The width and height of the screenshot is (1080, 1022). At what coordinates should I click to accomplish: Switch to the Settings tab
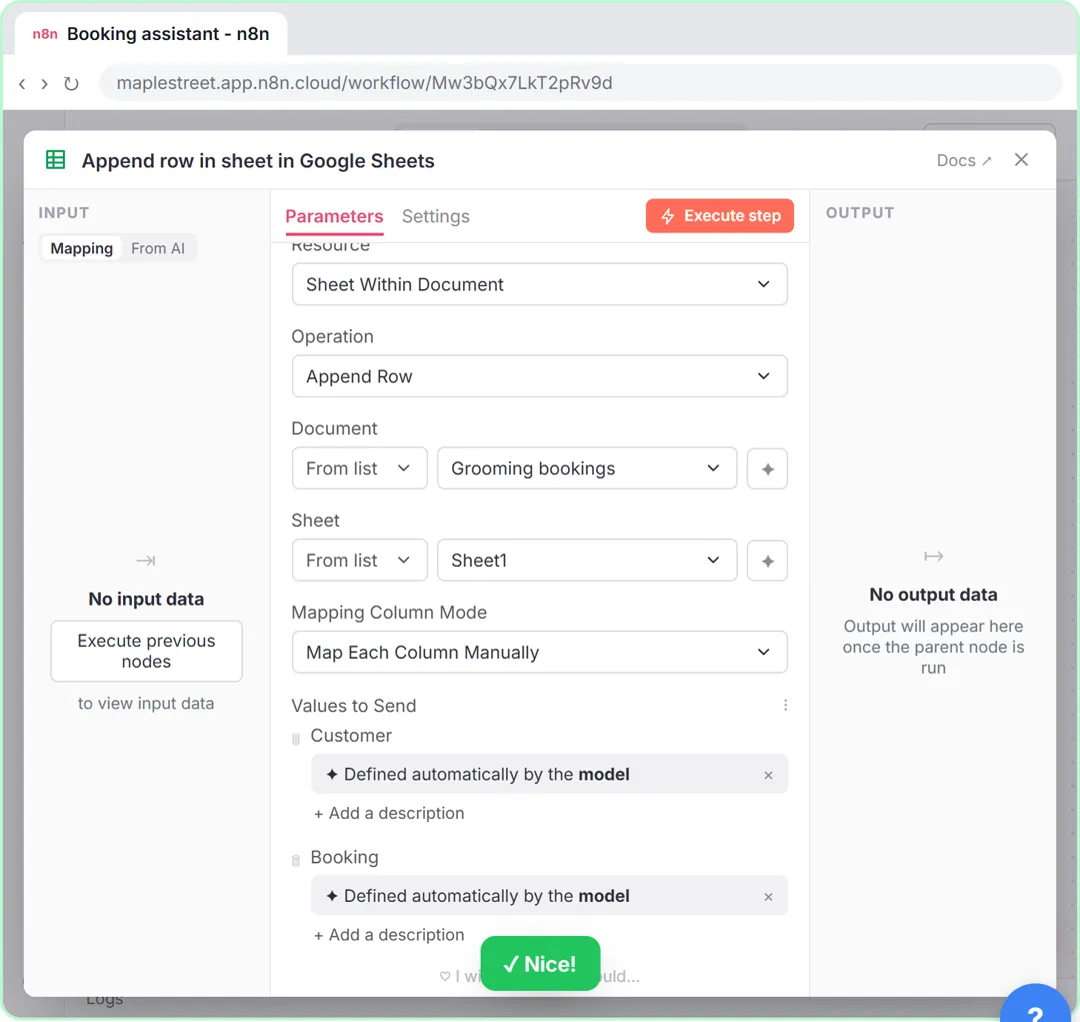click(435, 216)
